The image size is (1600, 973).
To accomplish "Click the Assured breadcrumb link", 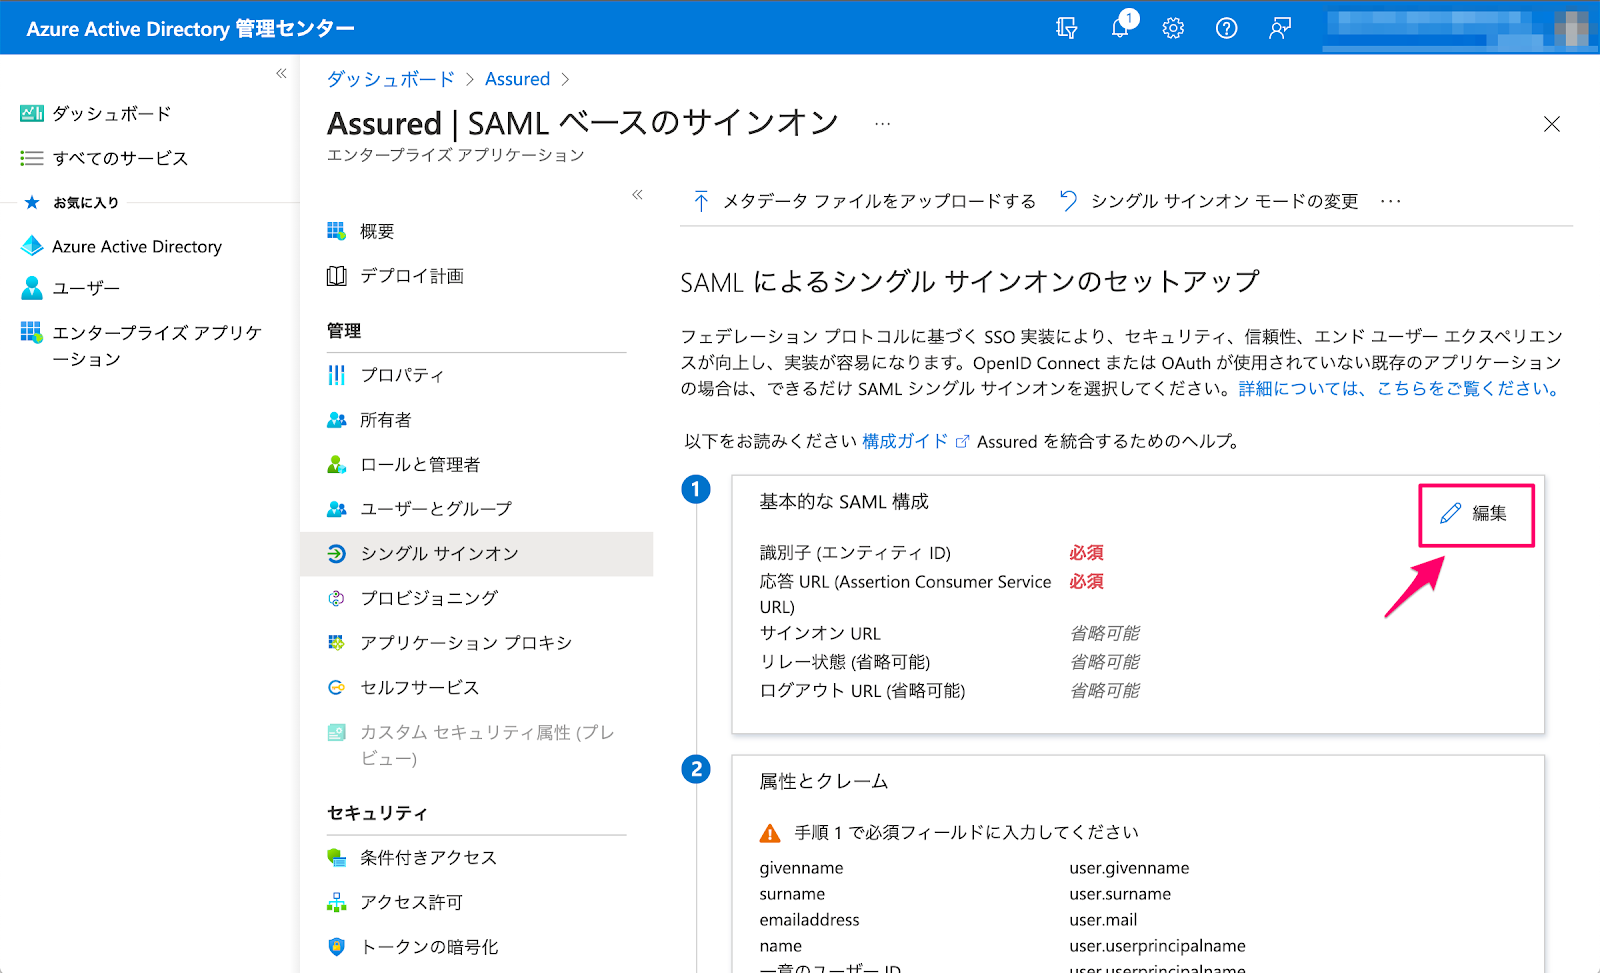I will tap(517, 79).
